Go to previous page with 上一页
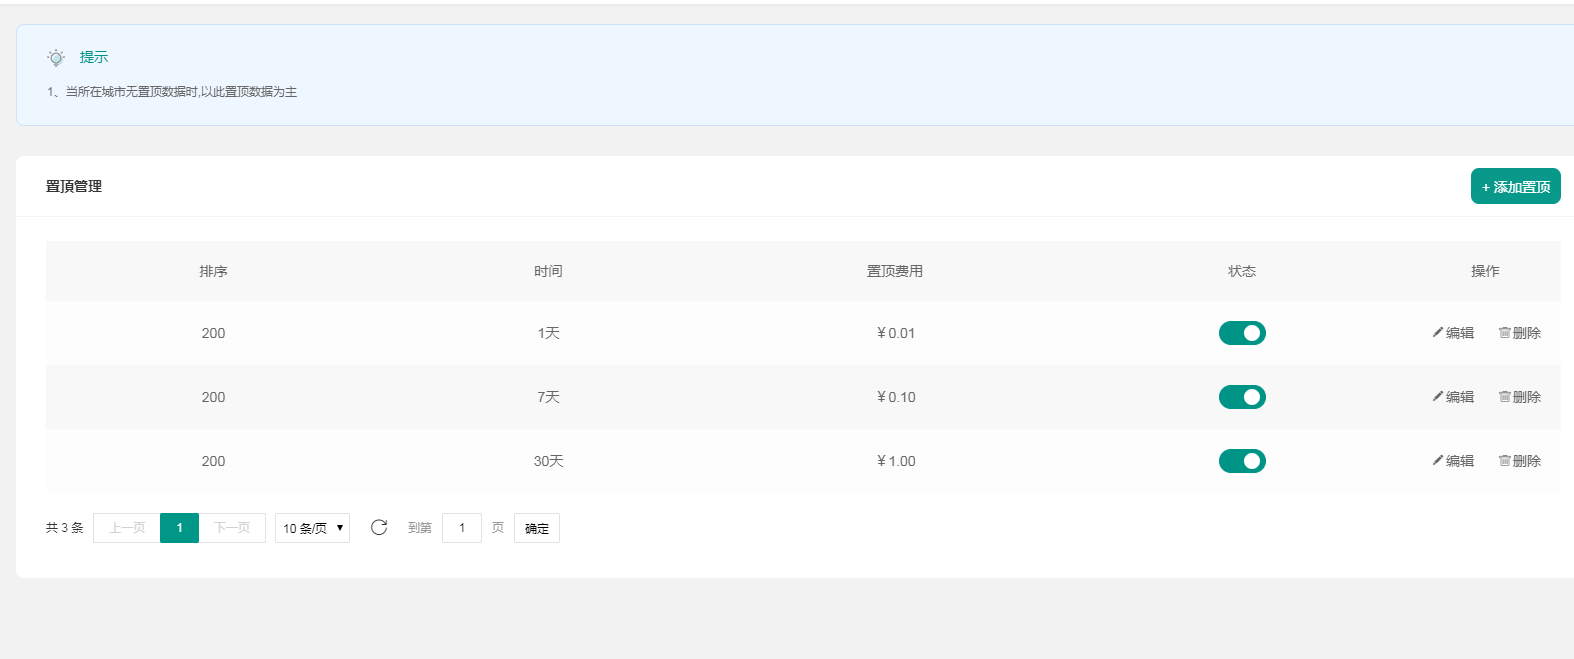 [127, 528]
